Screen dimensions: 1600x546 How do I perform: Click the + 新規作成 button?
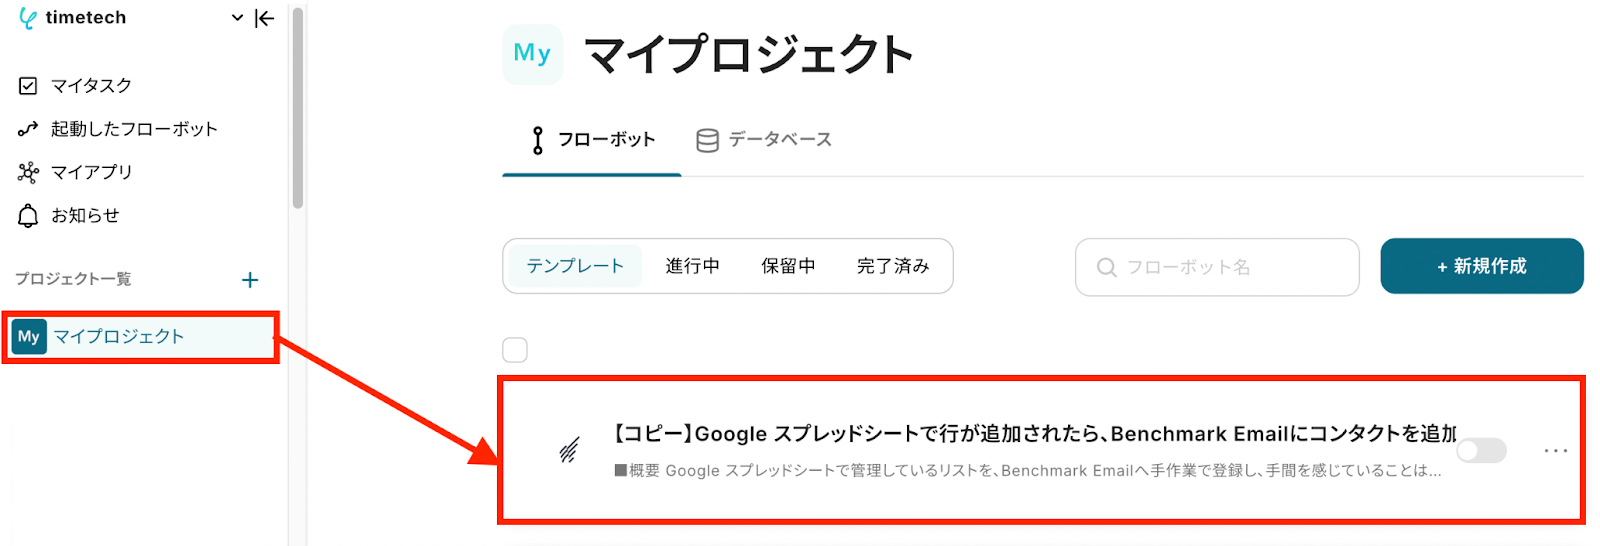coord(1481,266)
